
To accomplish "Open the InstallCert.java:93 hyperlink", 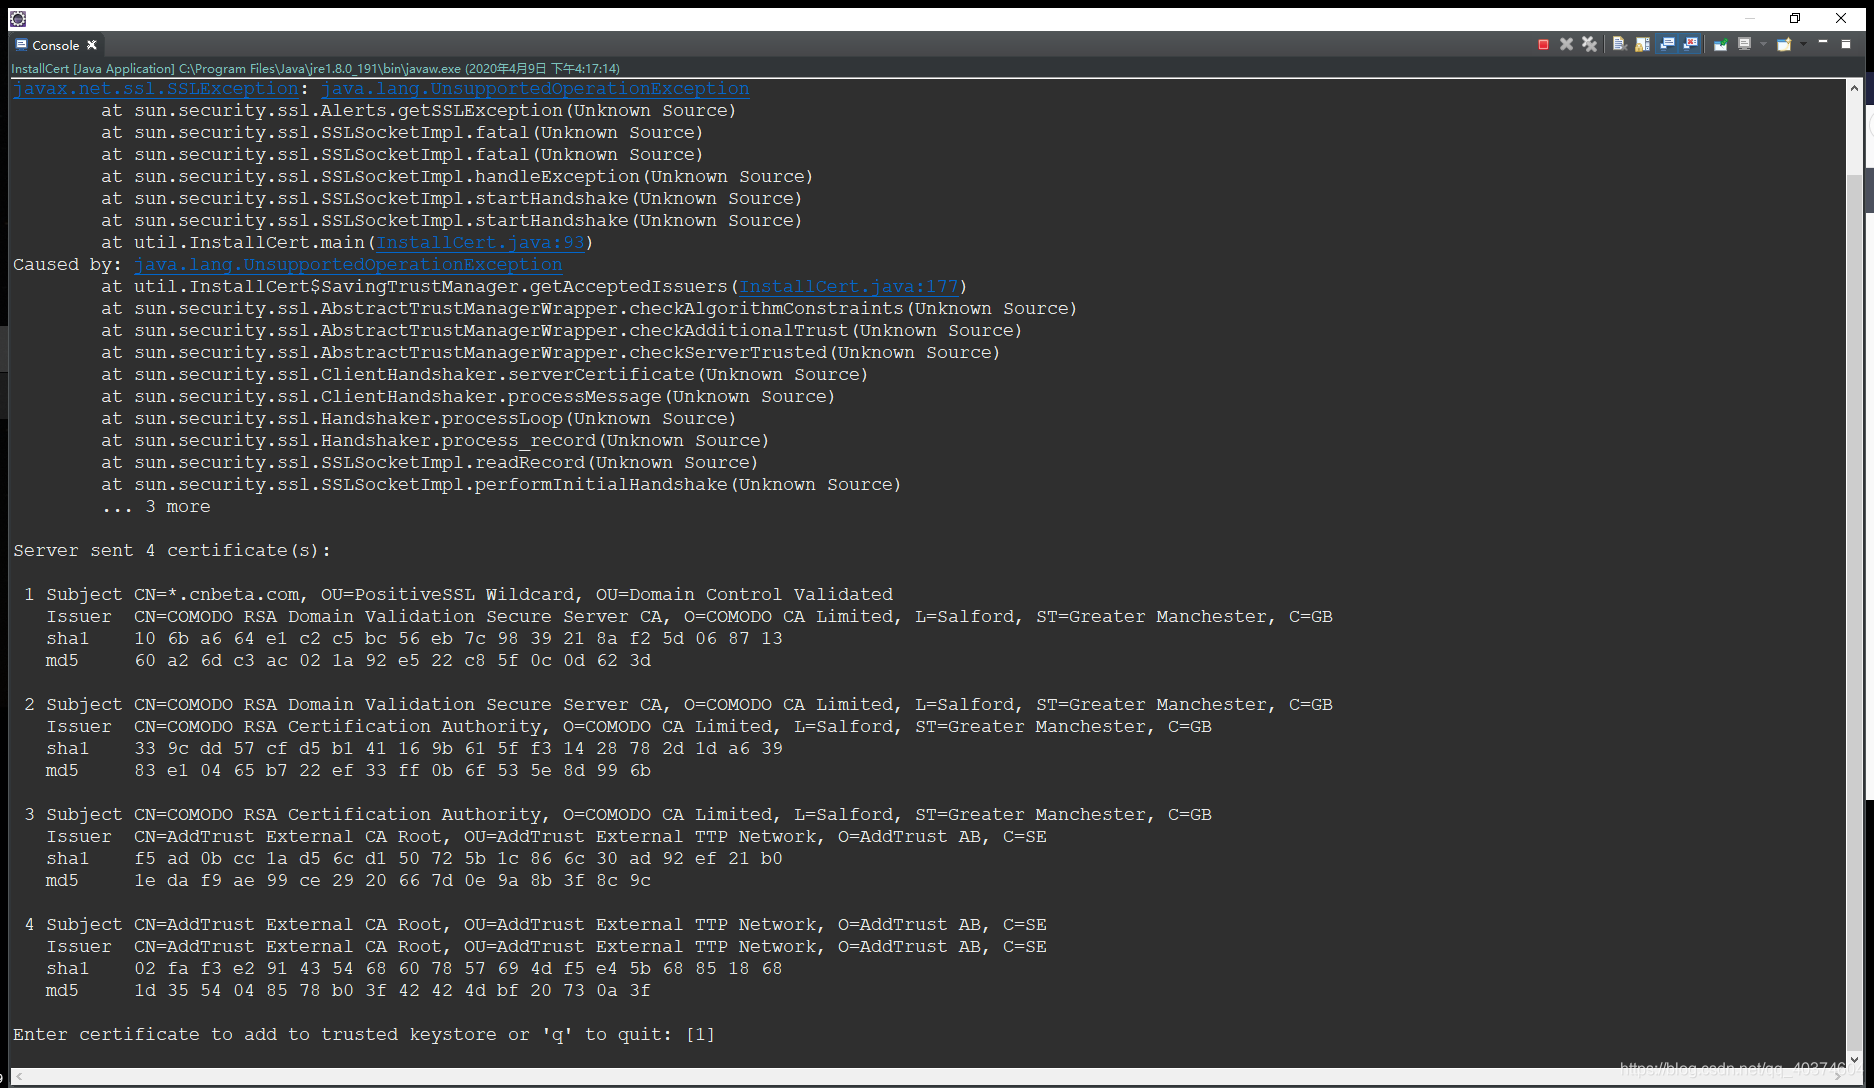I will coord(480,242).
